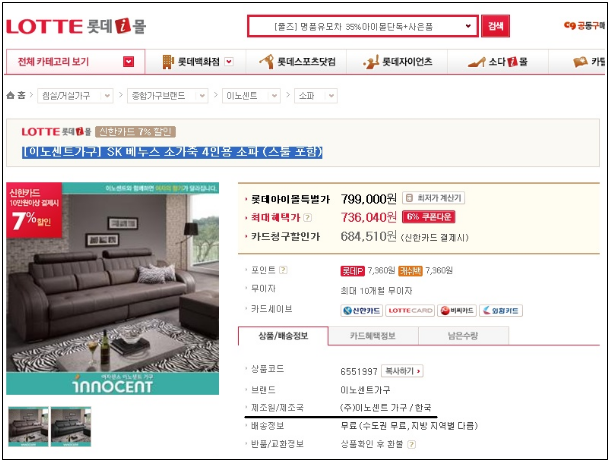Open the 최저가 계산기 calculator
Screen dimensions: 609x462
(433, 198)
